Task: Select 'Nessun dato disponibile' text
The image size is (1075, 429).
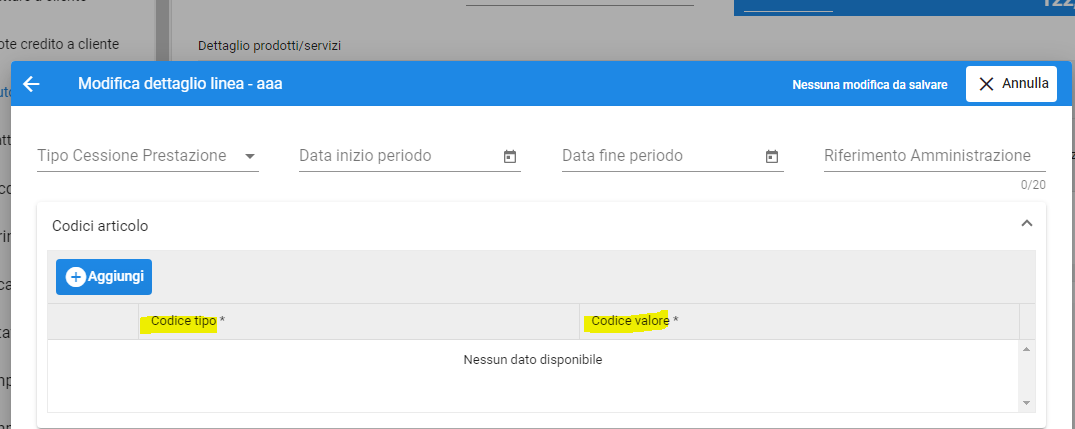Action: tap(533, 359)
